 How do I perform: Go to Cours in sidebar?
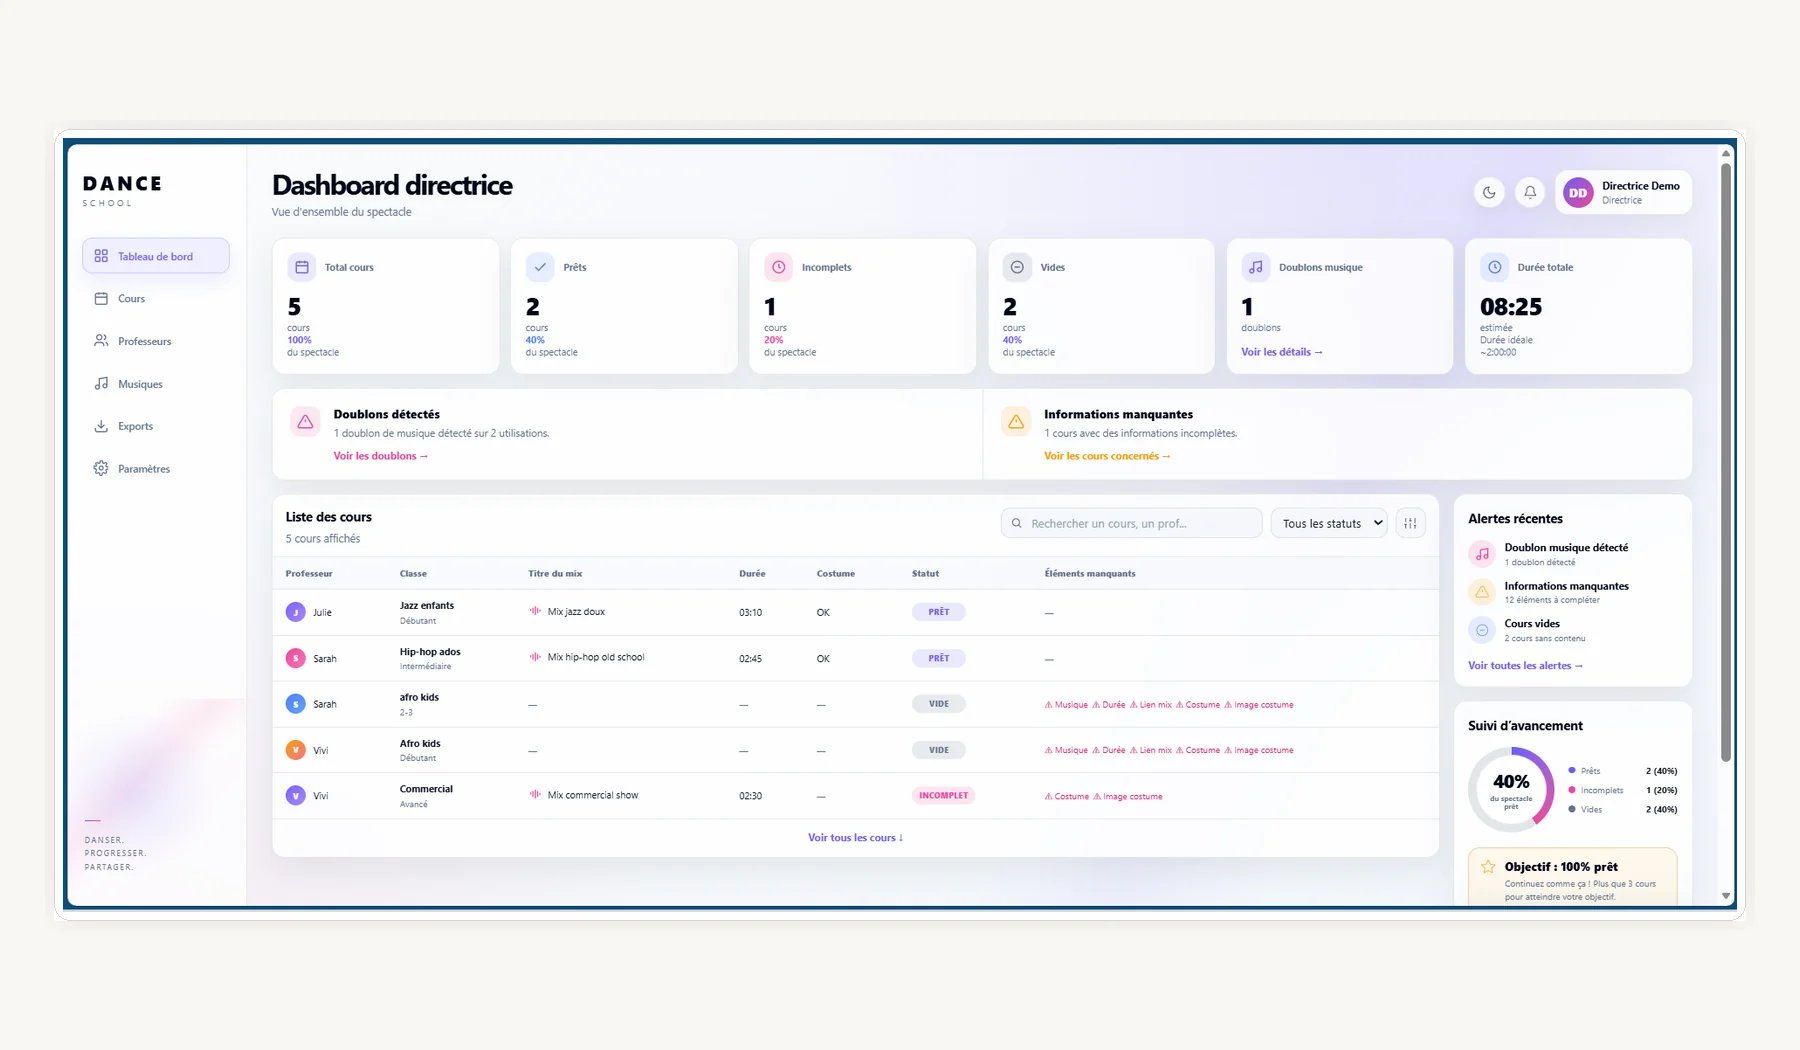click(x=156, y=299)
